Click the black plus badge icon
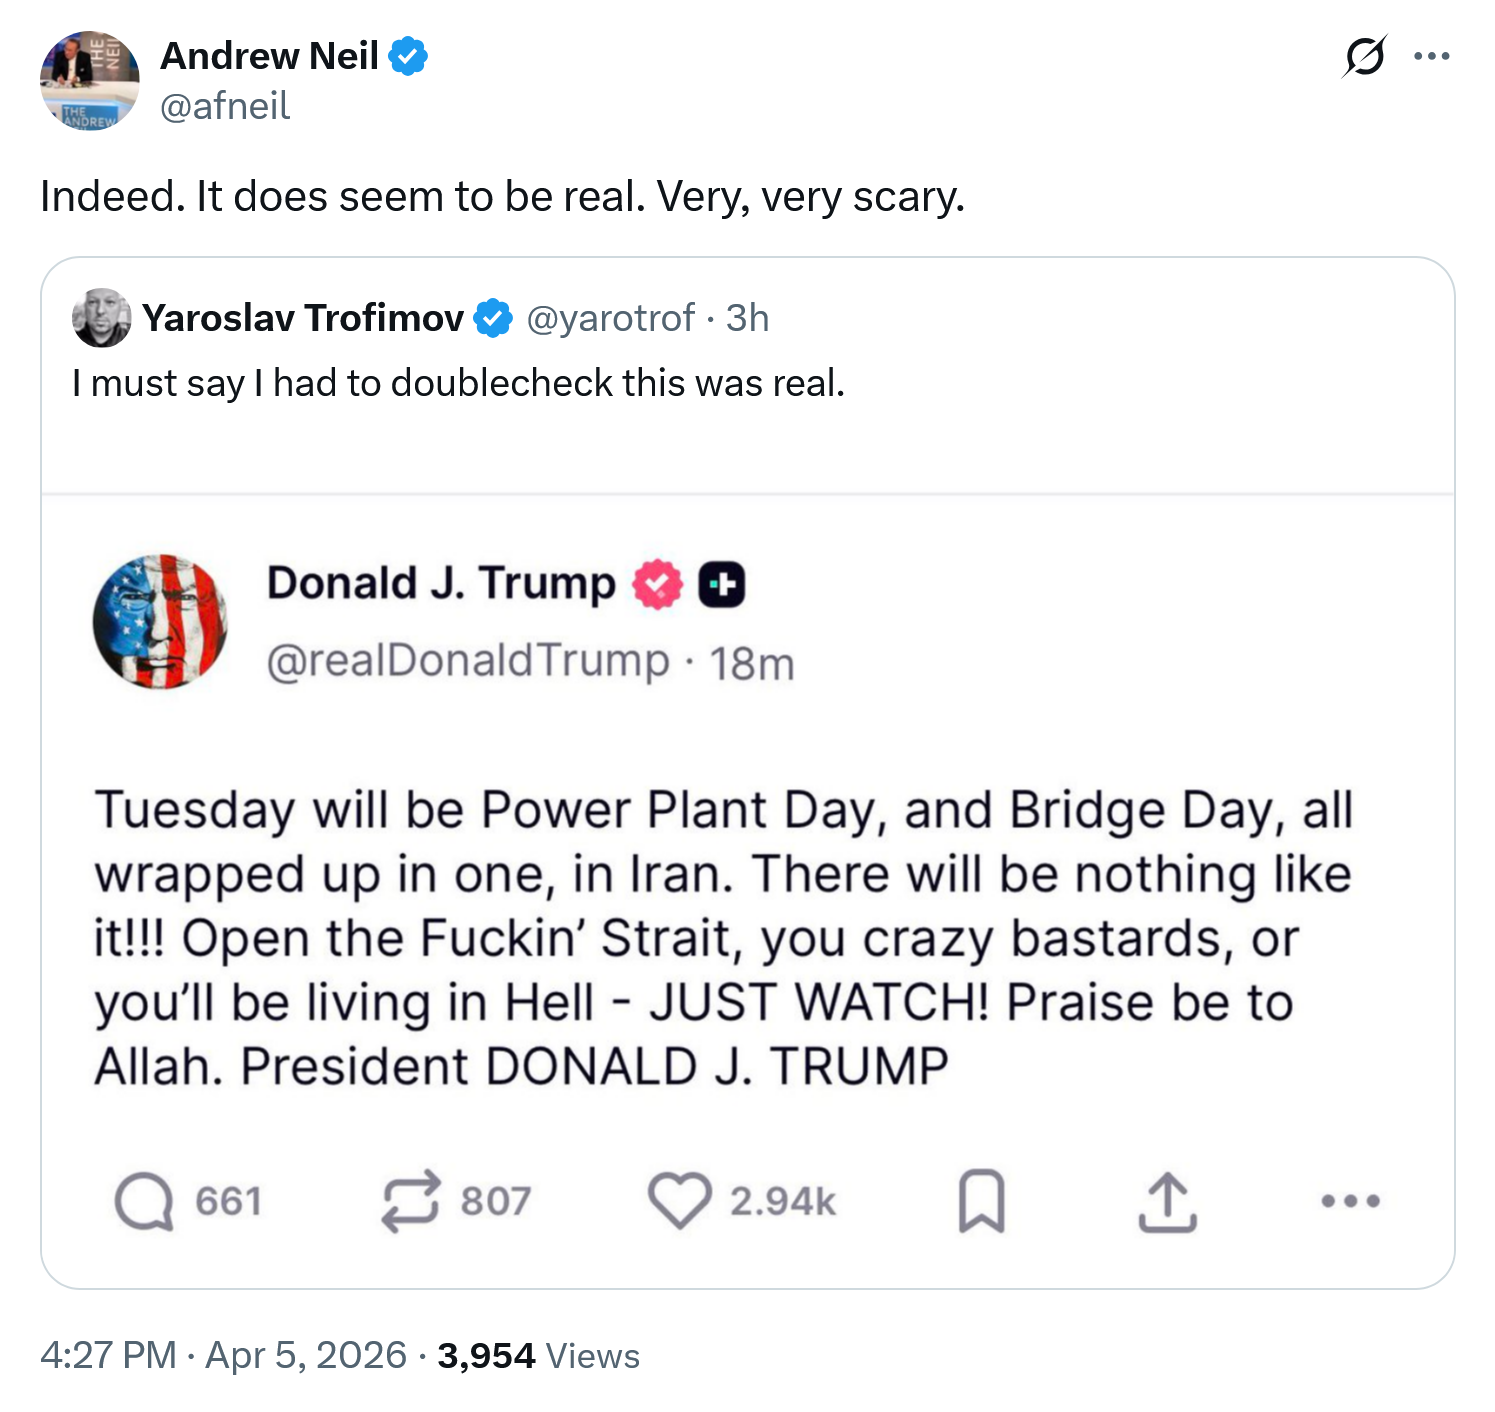Screen dimensions: 1495x1412 721,585
